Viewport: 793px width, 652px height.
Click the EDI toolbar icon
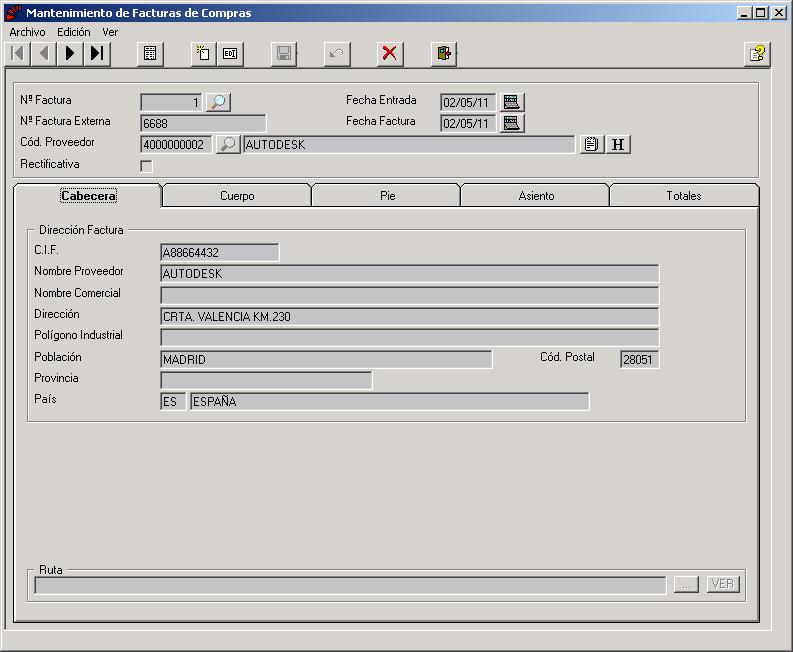(x=230, y=54)
